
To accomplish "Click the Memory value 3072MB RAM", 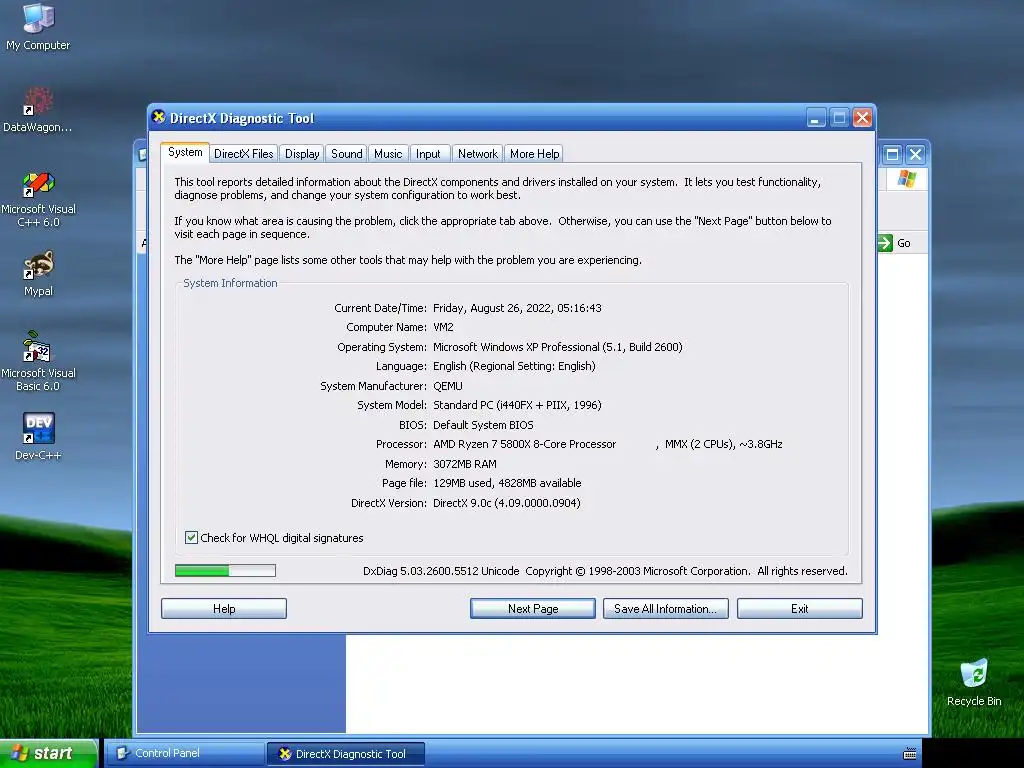I will coord(465,464).
